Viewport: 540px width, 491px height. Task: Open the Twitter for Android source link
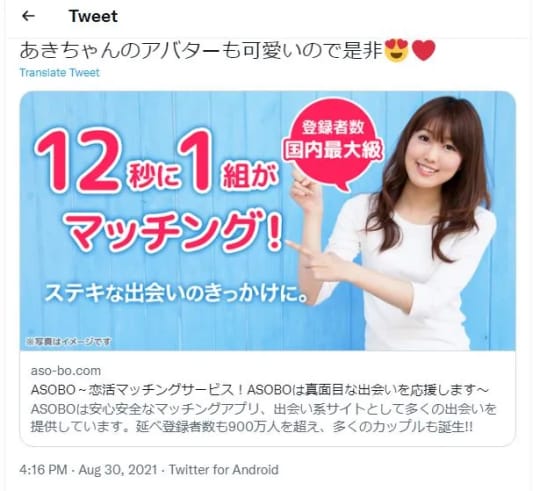pyautogui.click(x=224, y=470)
